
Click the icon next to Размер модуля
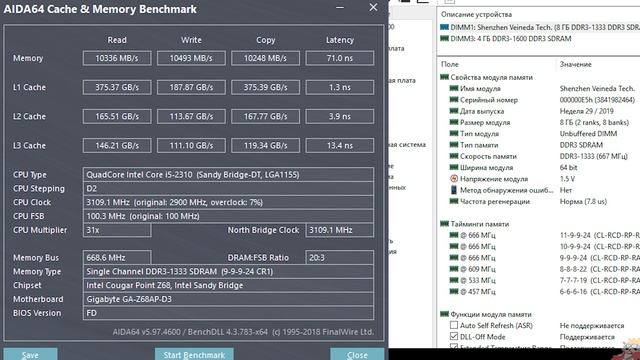(x=454, y=122)
